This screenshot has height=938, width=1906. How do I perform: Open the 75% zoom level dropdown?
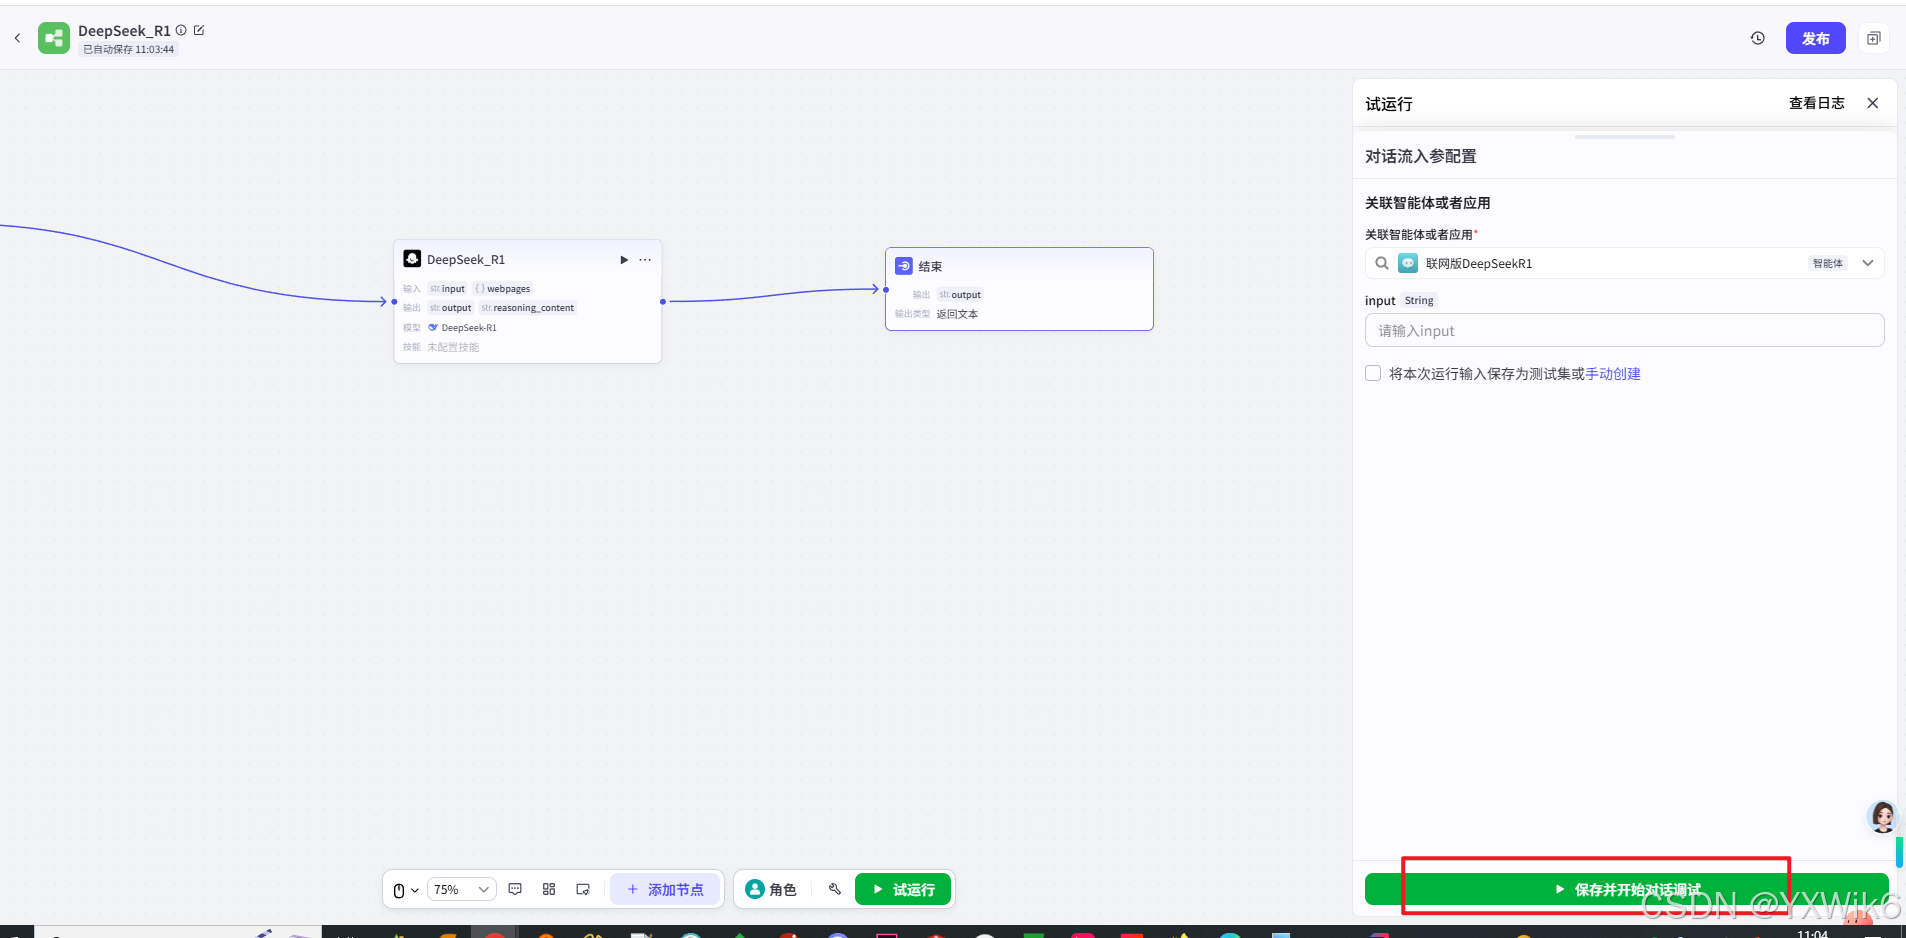click(x=462, y=890)
